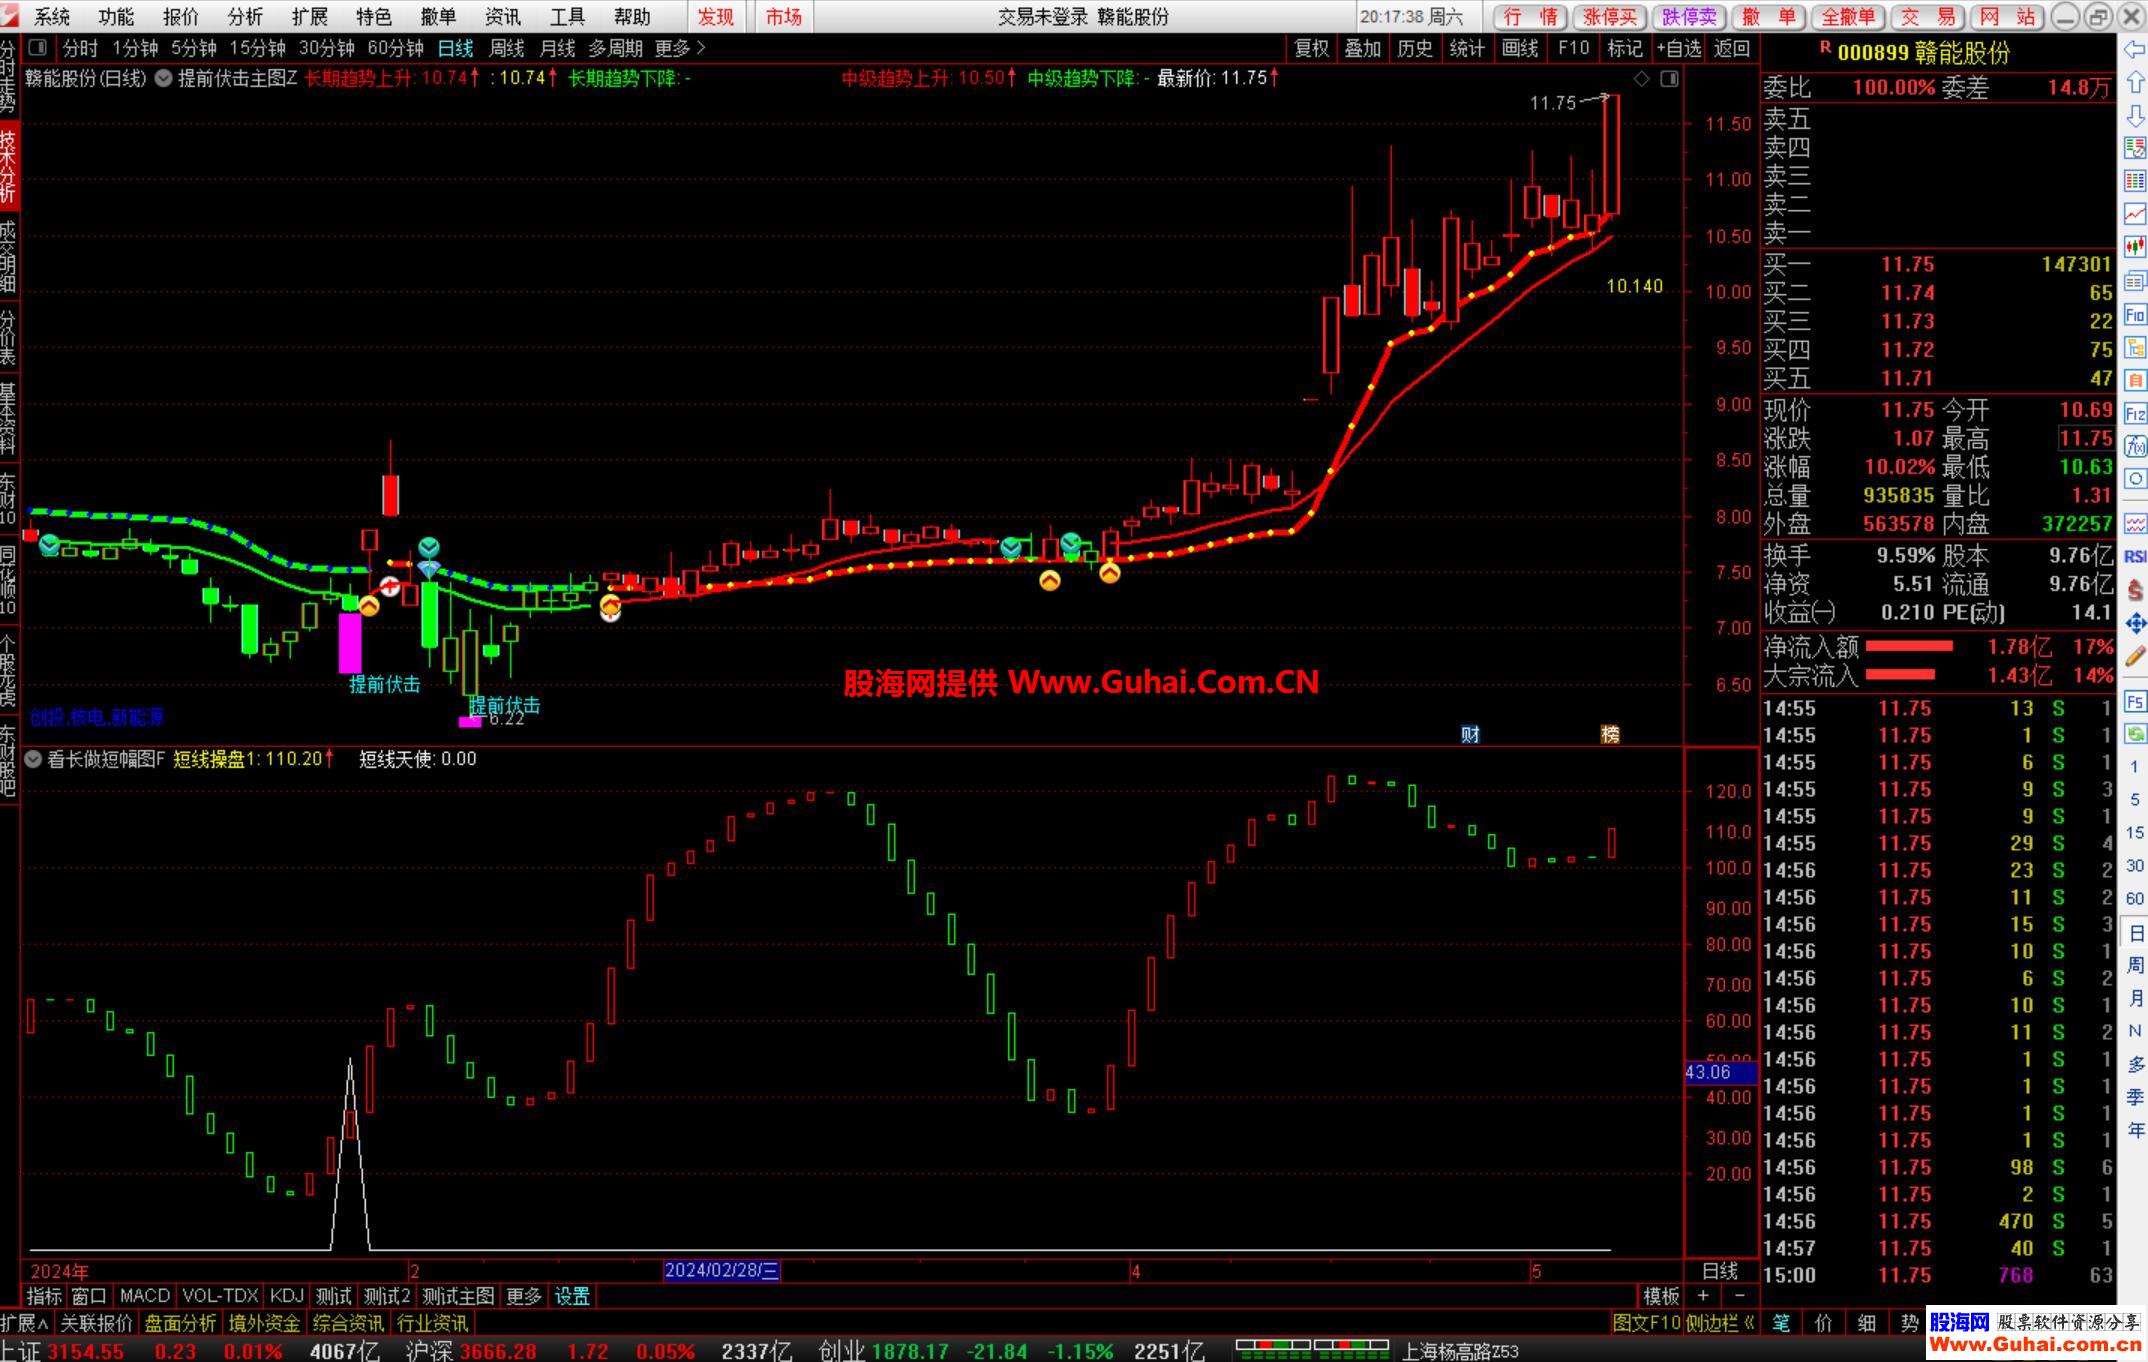Select 1-minute period in right sidebar
Screen dimensions: 2148x1362
(x=2135, y=766)
